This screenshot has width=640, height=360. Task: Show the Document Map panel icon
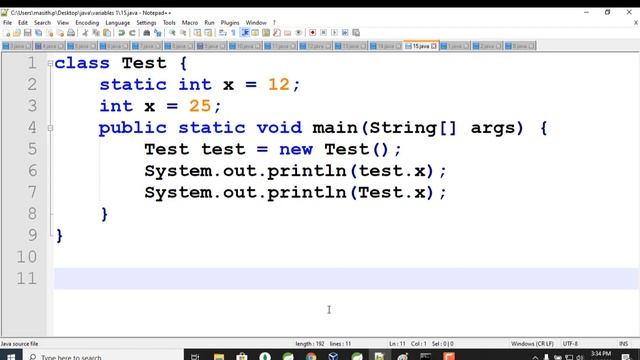pos(266,33)
